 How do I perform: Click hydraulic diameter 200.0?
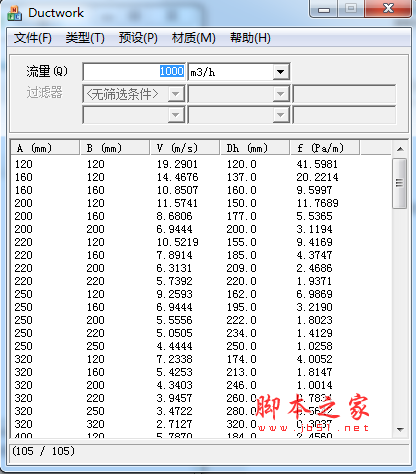pos(241,229)
